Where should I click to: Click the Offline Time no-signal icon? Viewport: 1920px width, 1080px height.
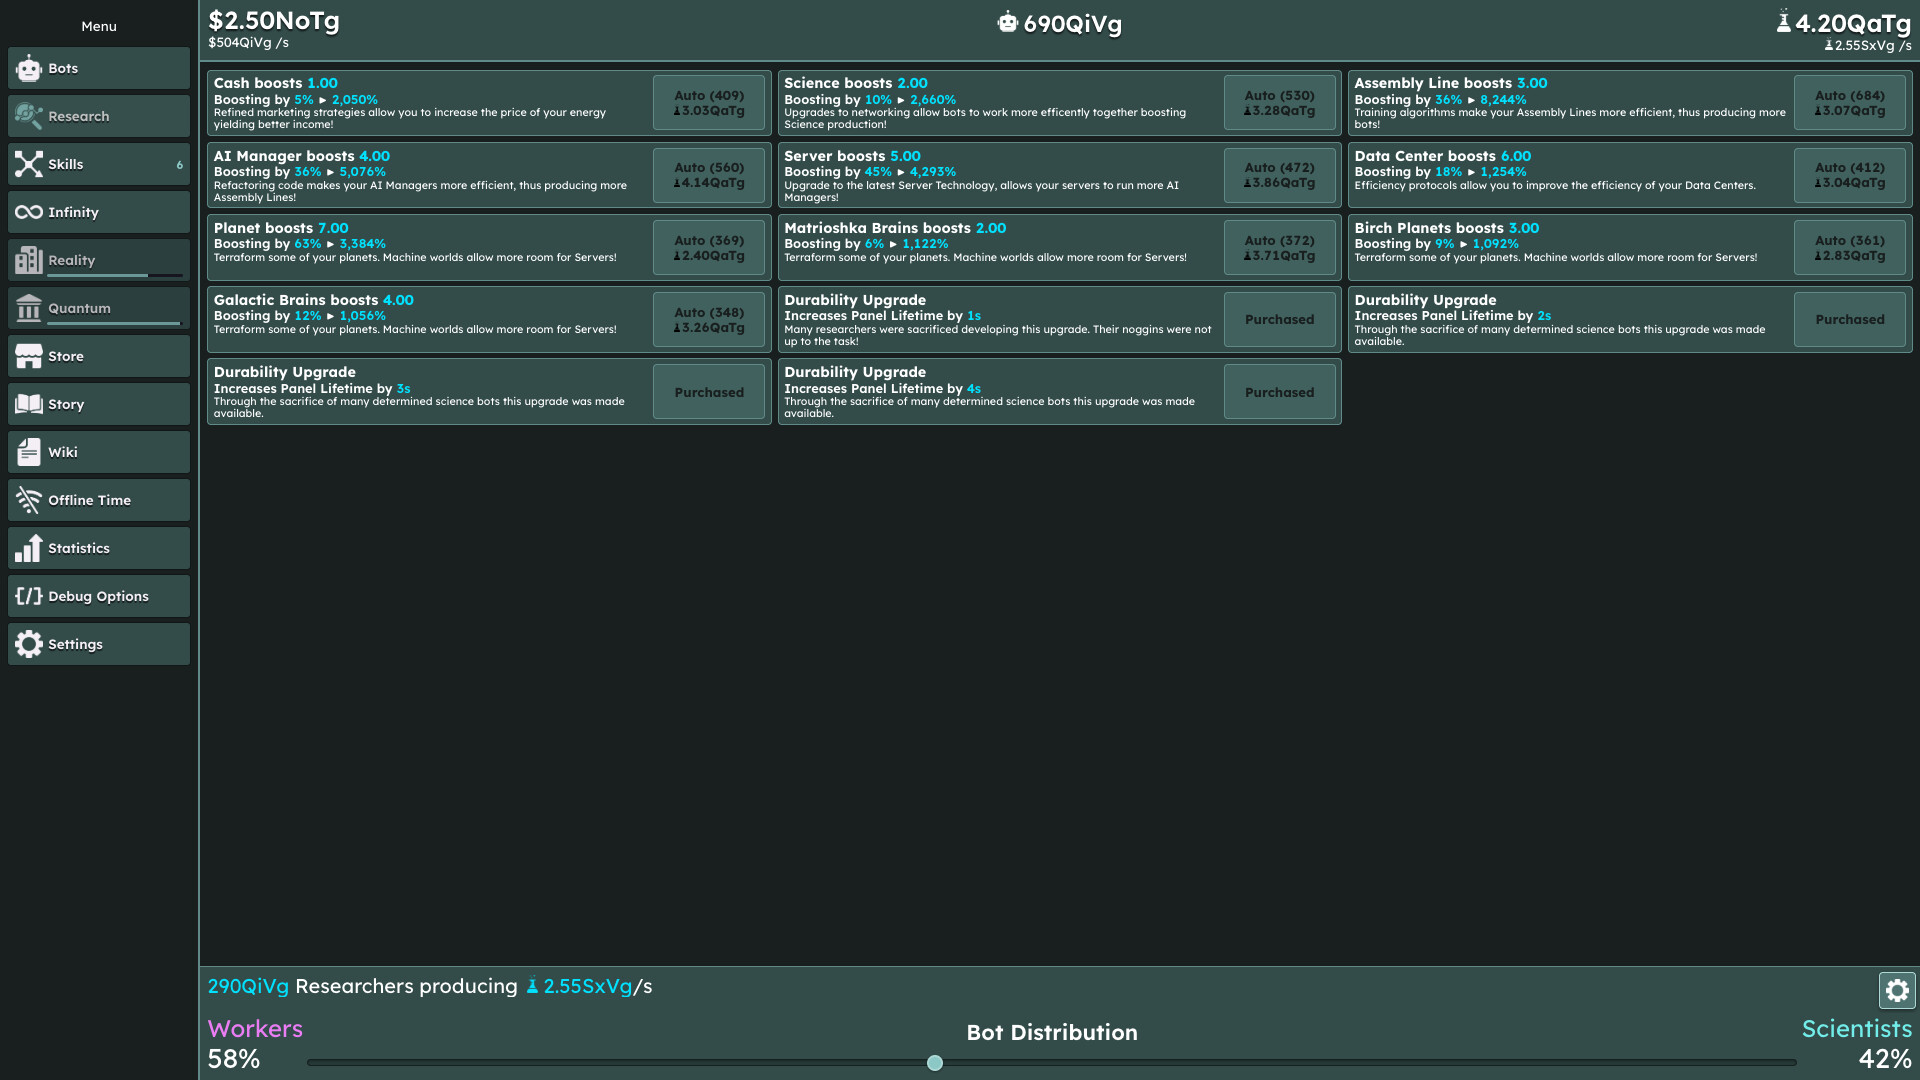pyautogui.click(x=29, y=500)
